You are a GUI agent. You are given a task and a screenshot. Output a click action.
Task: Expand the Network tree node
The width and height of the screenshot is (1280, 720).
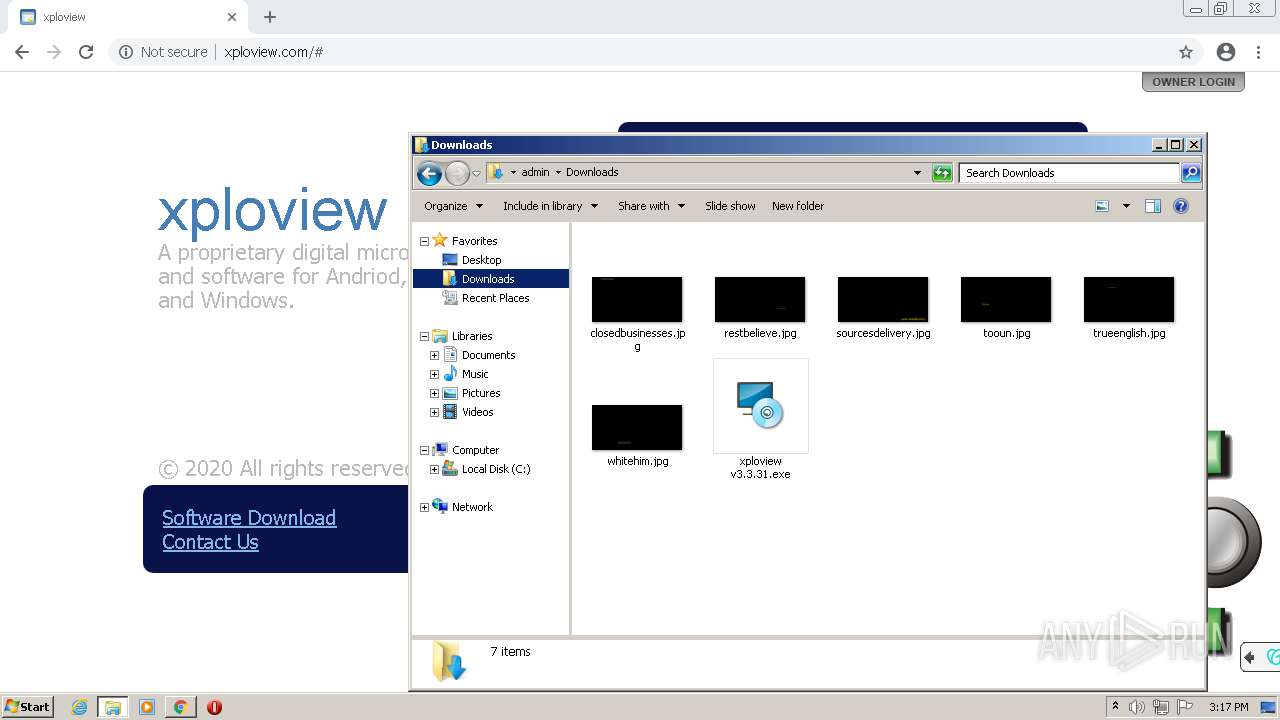(x=424, y=507)
